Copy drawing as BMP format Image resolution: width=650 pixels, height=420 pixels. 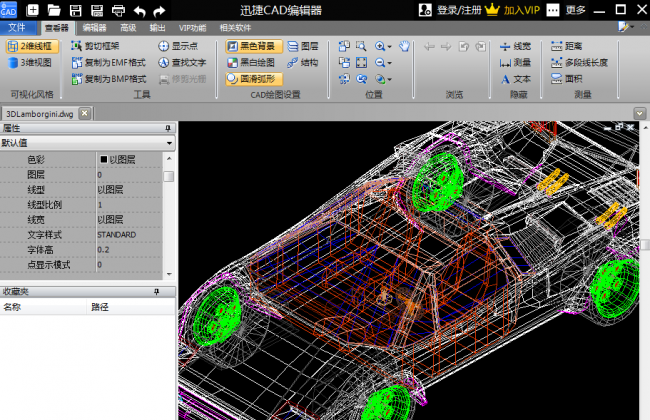(x=109, y=79)
